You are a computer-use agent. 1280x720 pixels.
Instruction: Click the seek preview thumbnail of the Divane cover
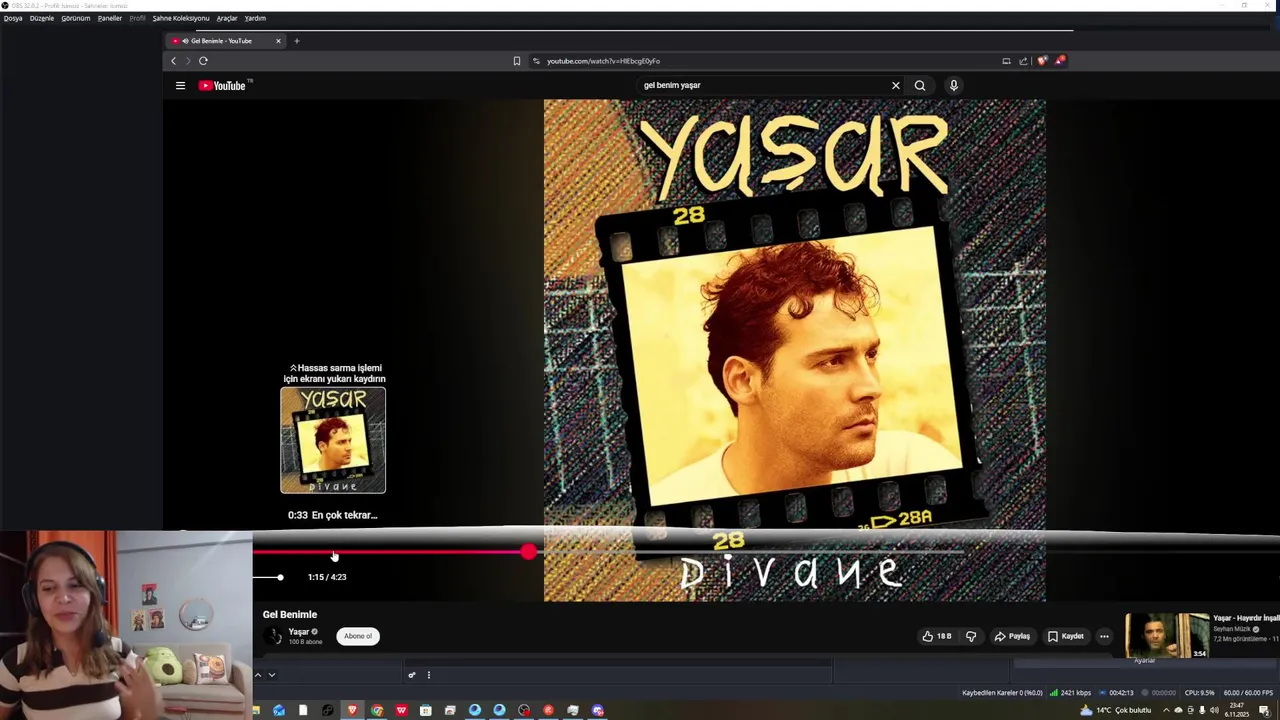click(x=333, y=440)
